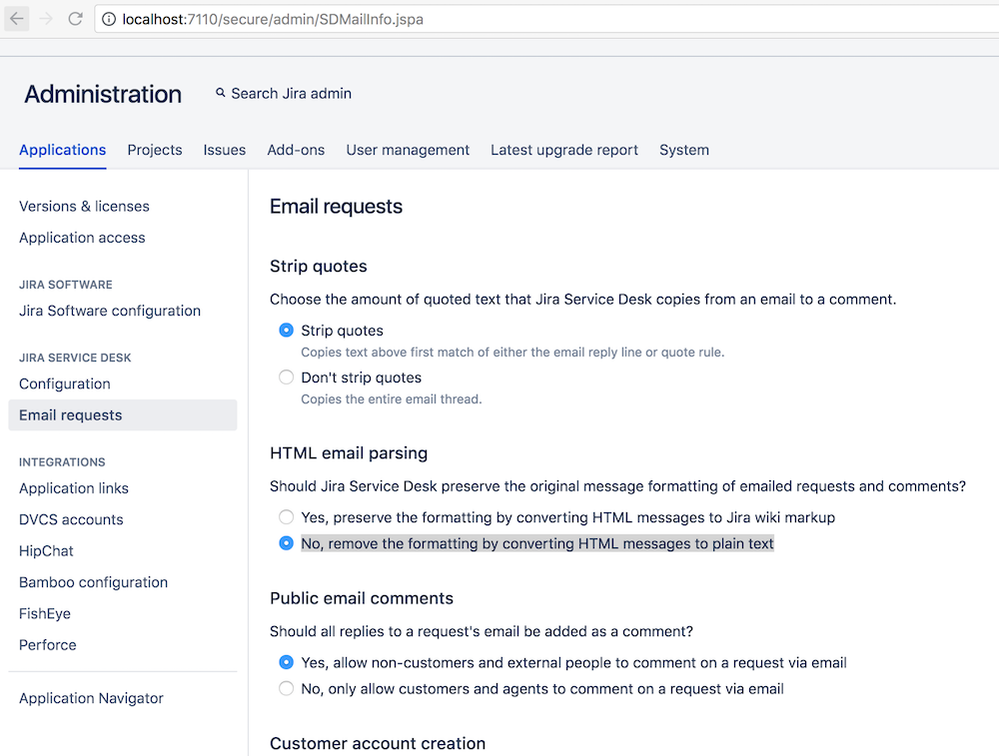The width and height of the screenshot is (999, 756).
Task: Click the search magnifier icon
Action: pyautogui.click(x=220, y=93)
